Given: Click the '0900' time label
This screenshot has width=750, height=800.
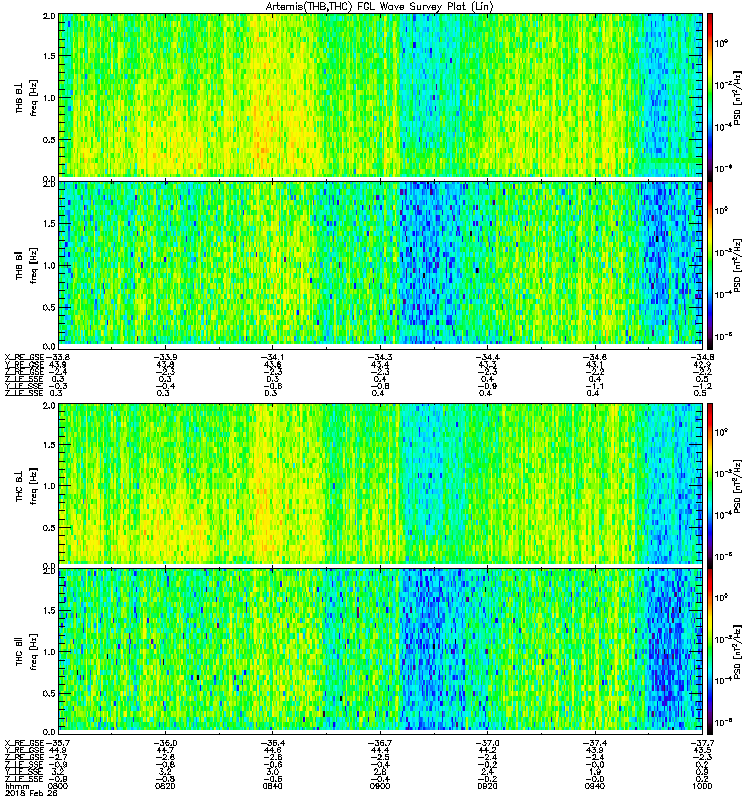Looking at the screenshot, I should 380,786.
